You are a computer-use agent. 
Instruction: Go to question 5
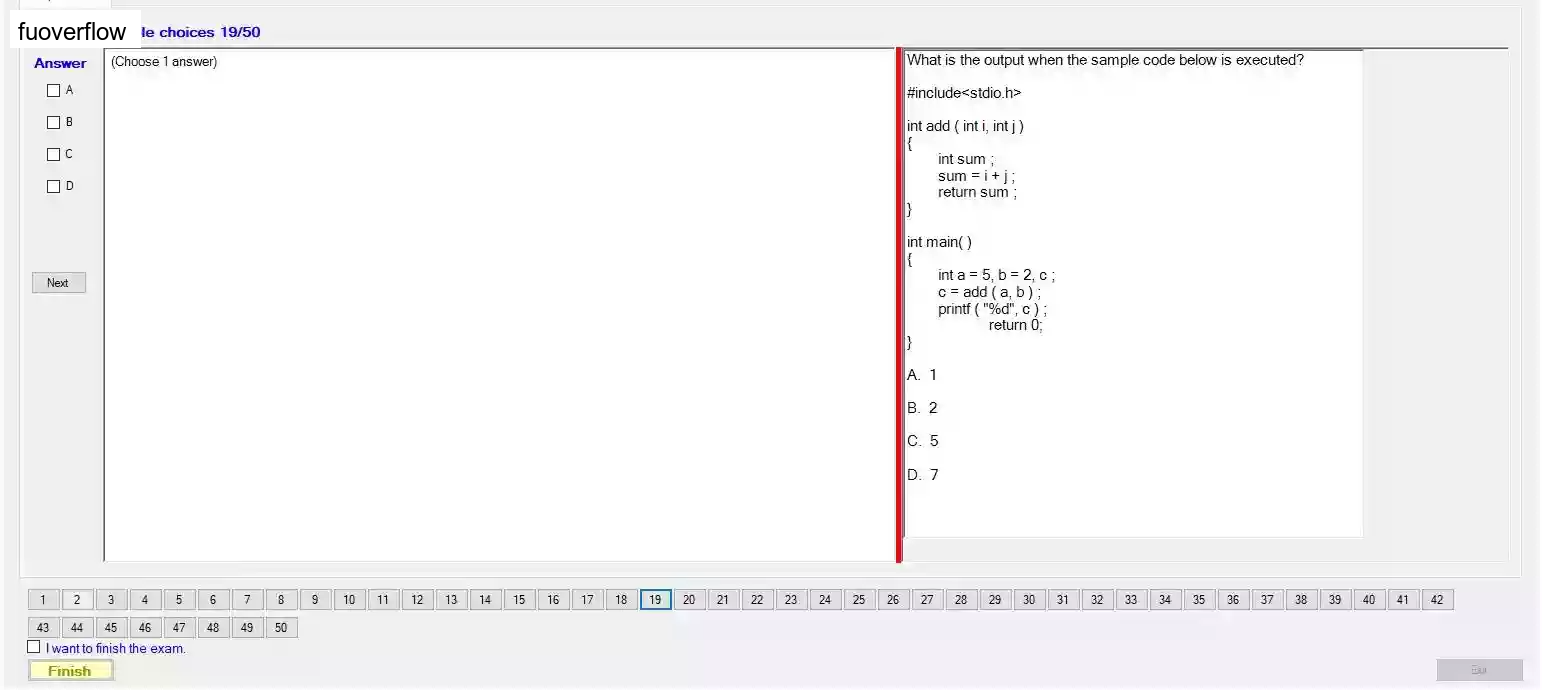pos(179,600)
